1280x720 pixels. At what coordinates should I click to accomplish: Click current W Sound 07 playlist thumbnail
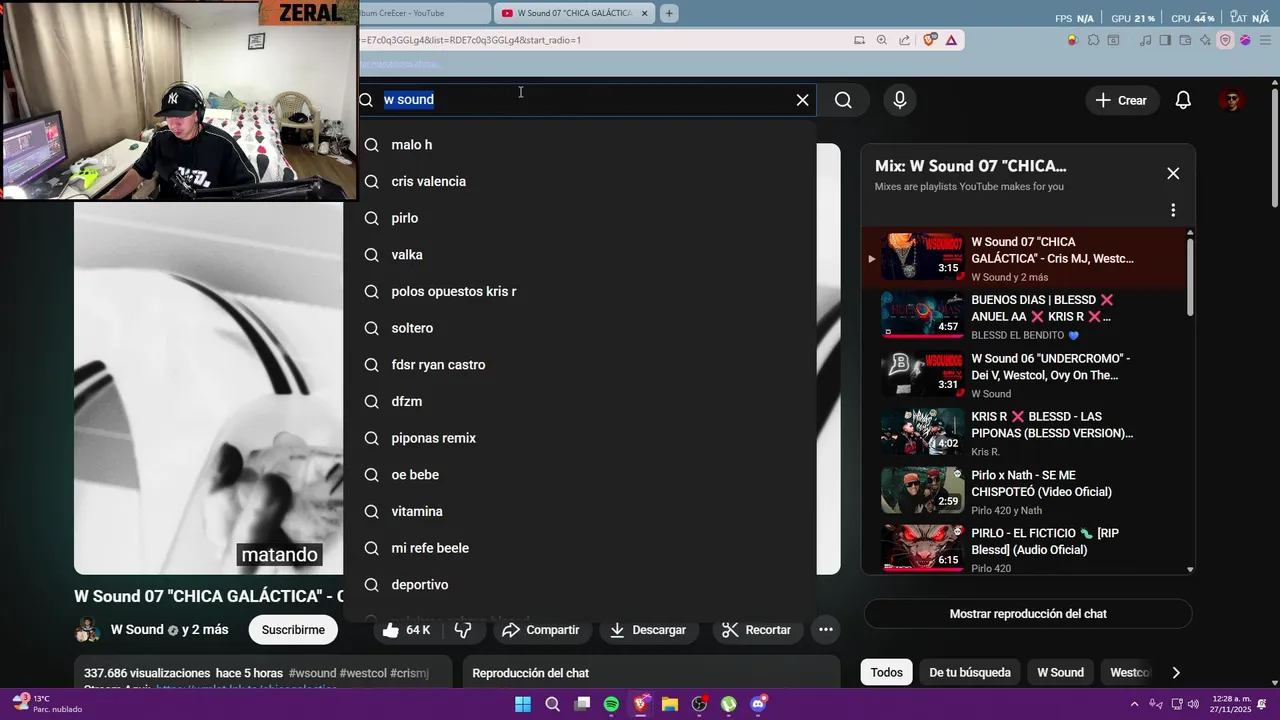click(922, 256)
